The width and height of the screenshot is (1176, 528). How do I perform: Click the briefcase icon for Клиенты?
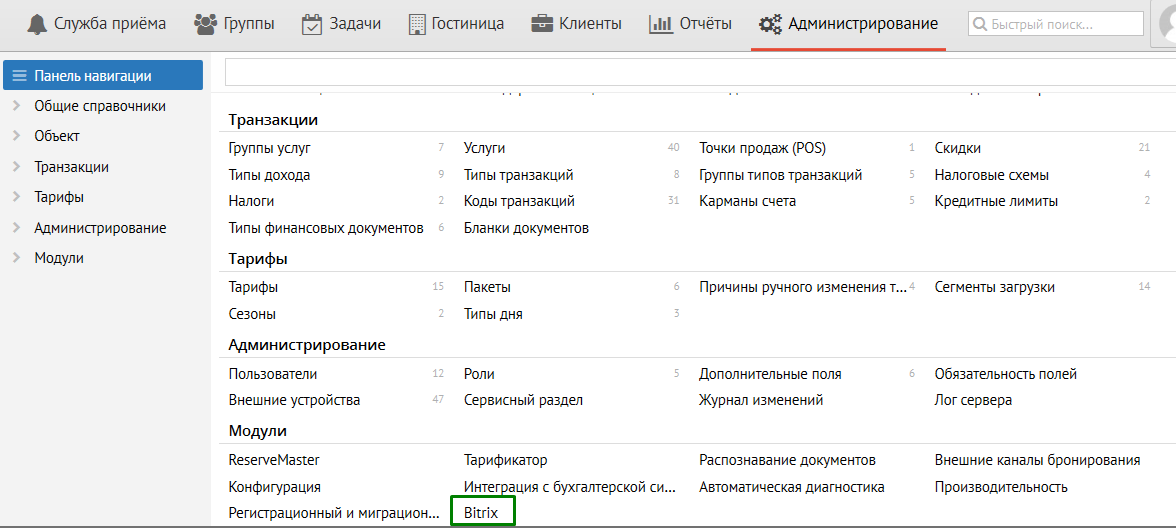pos(543,24)
